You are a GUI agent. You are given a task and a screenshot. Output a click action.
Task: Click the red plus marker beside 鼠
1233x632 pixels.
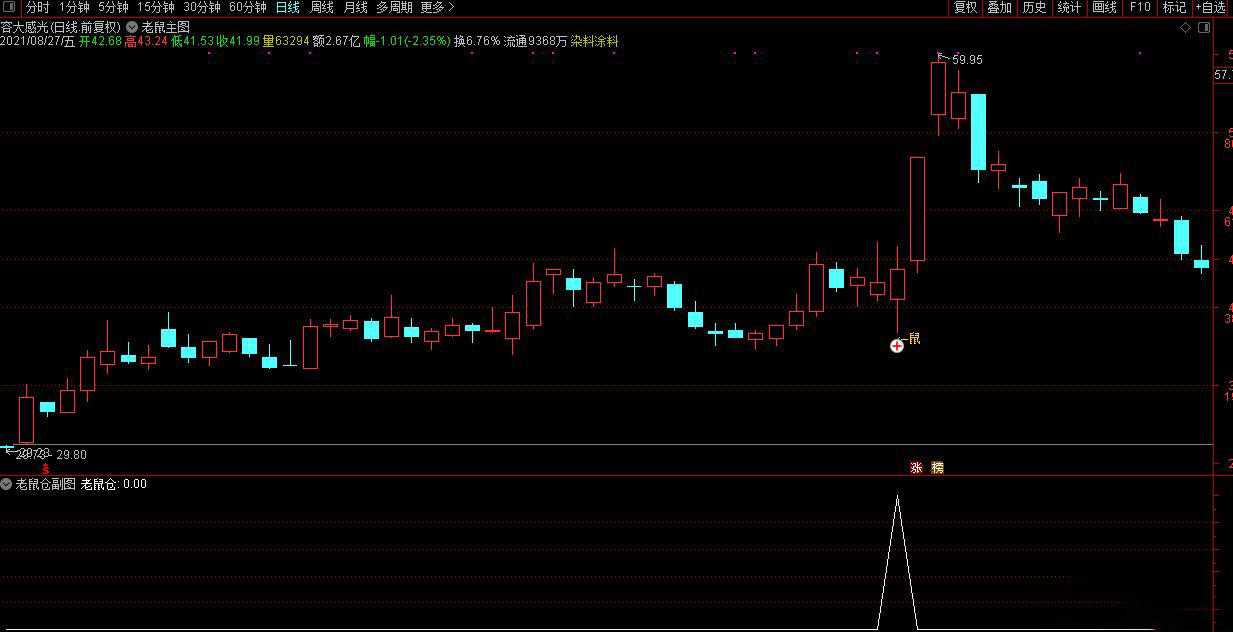(x=897, y=345)
